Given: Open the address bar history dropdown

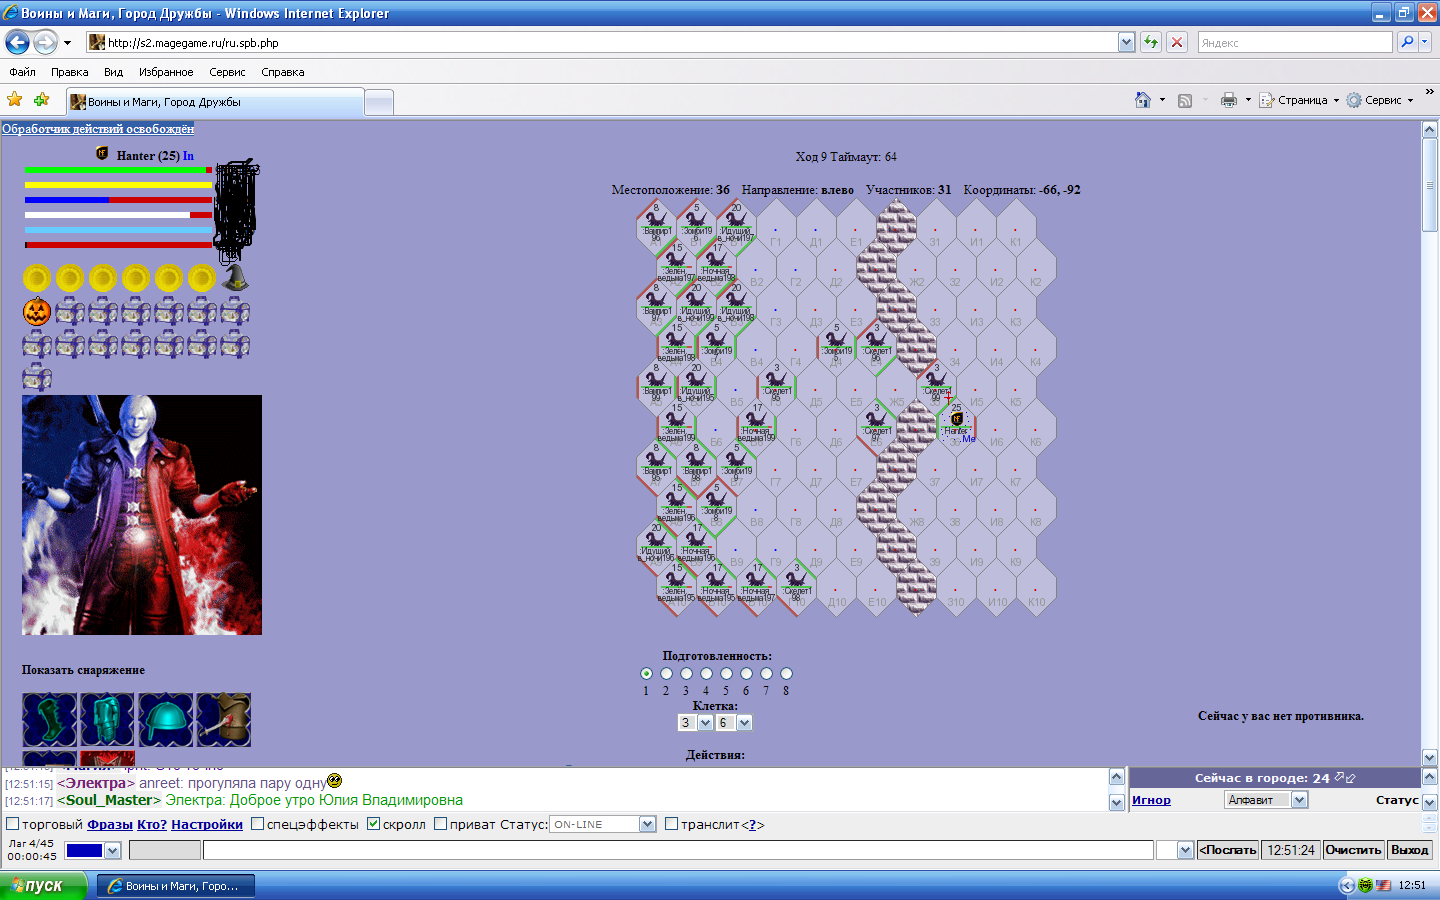Looking at the screenshot, I should (1127, 42).
